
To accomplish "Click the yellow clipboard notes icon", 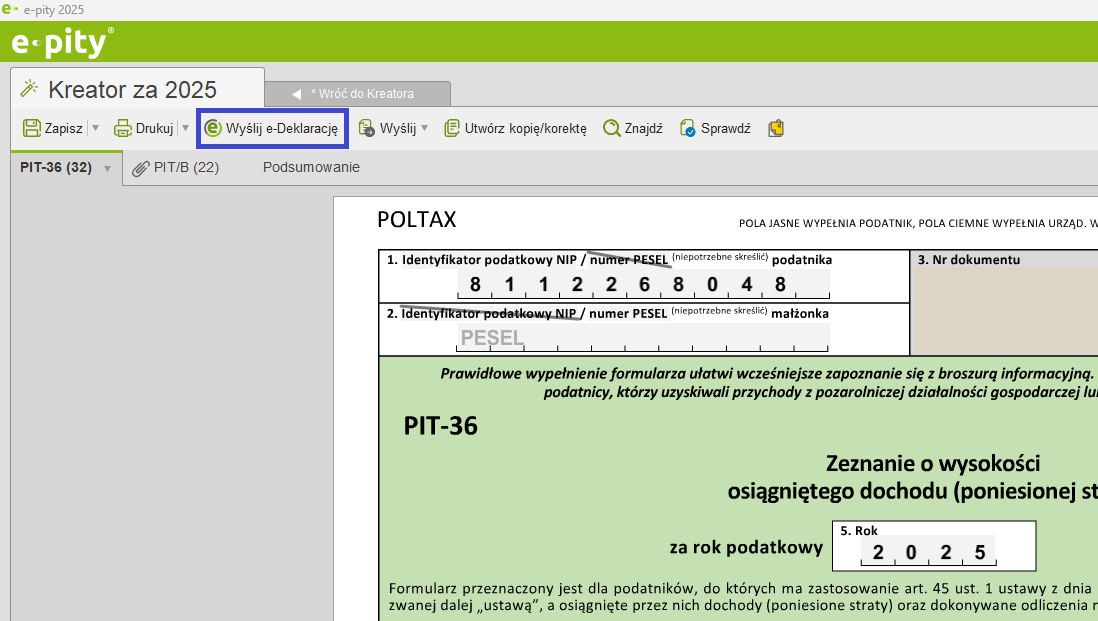I will pos(776,128).
